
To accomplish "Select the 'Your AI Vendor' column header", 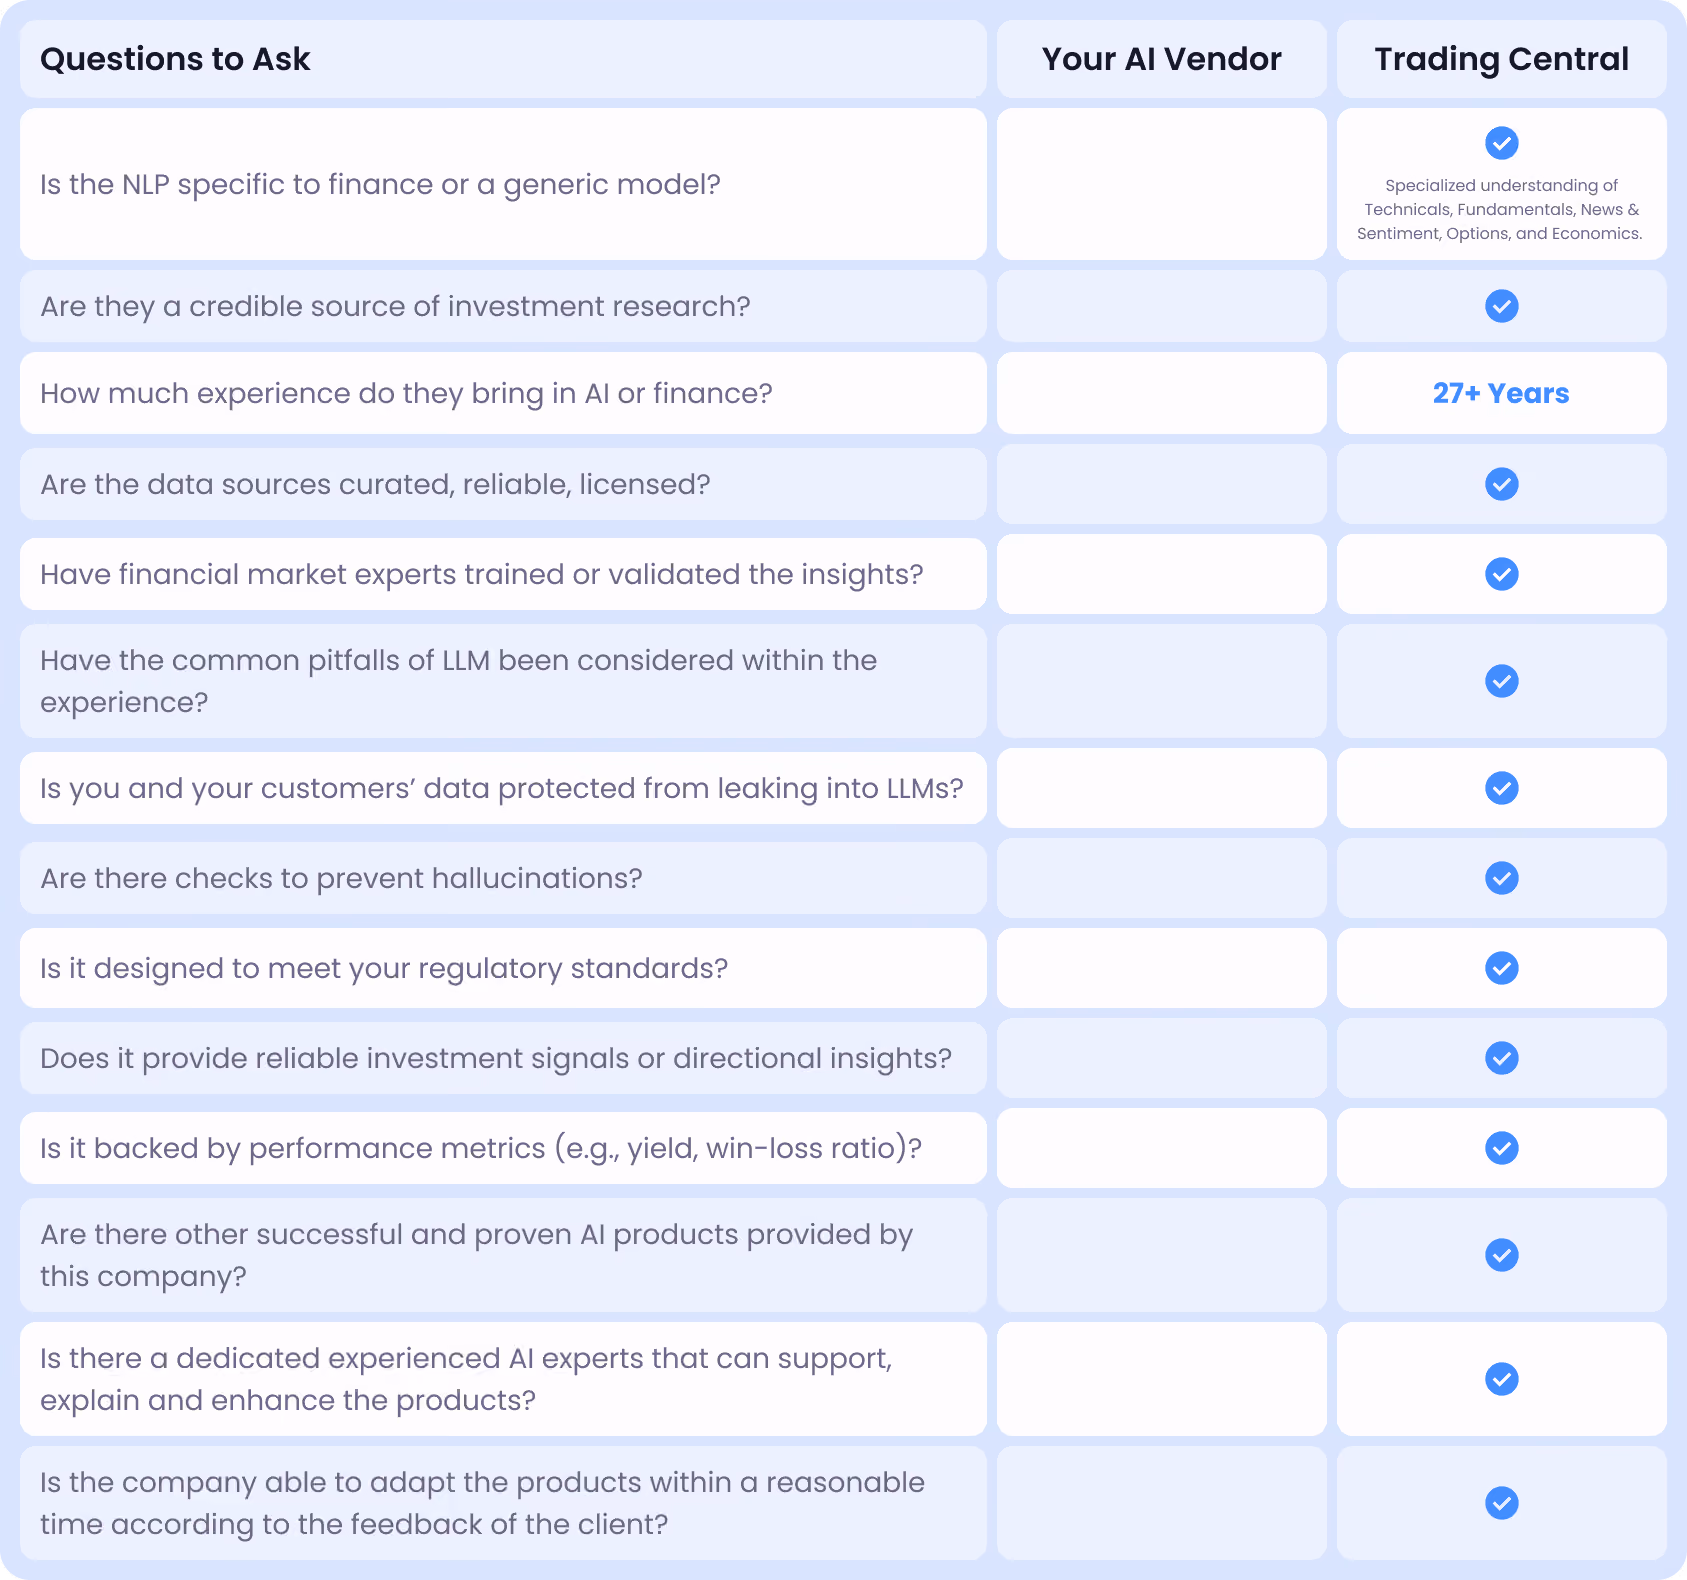I will pyautogui.click(x=1161, y=59).
